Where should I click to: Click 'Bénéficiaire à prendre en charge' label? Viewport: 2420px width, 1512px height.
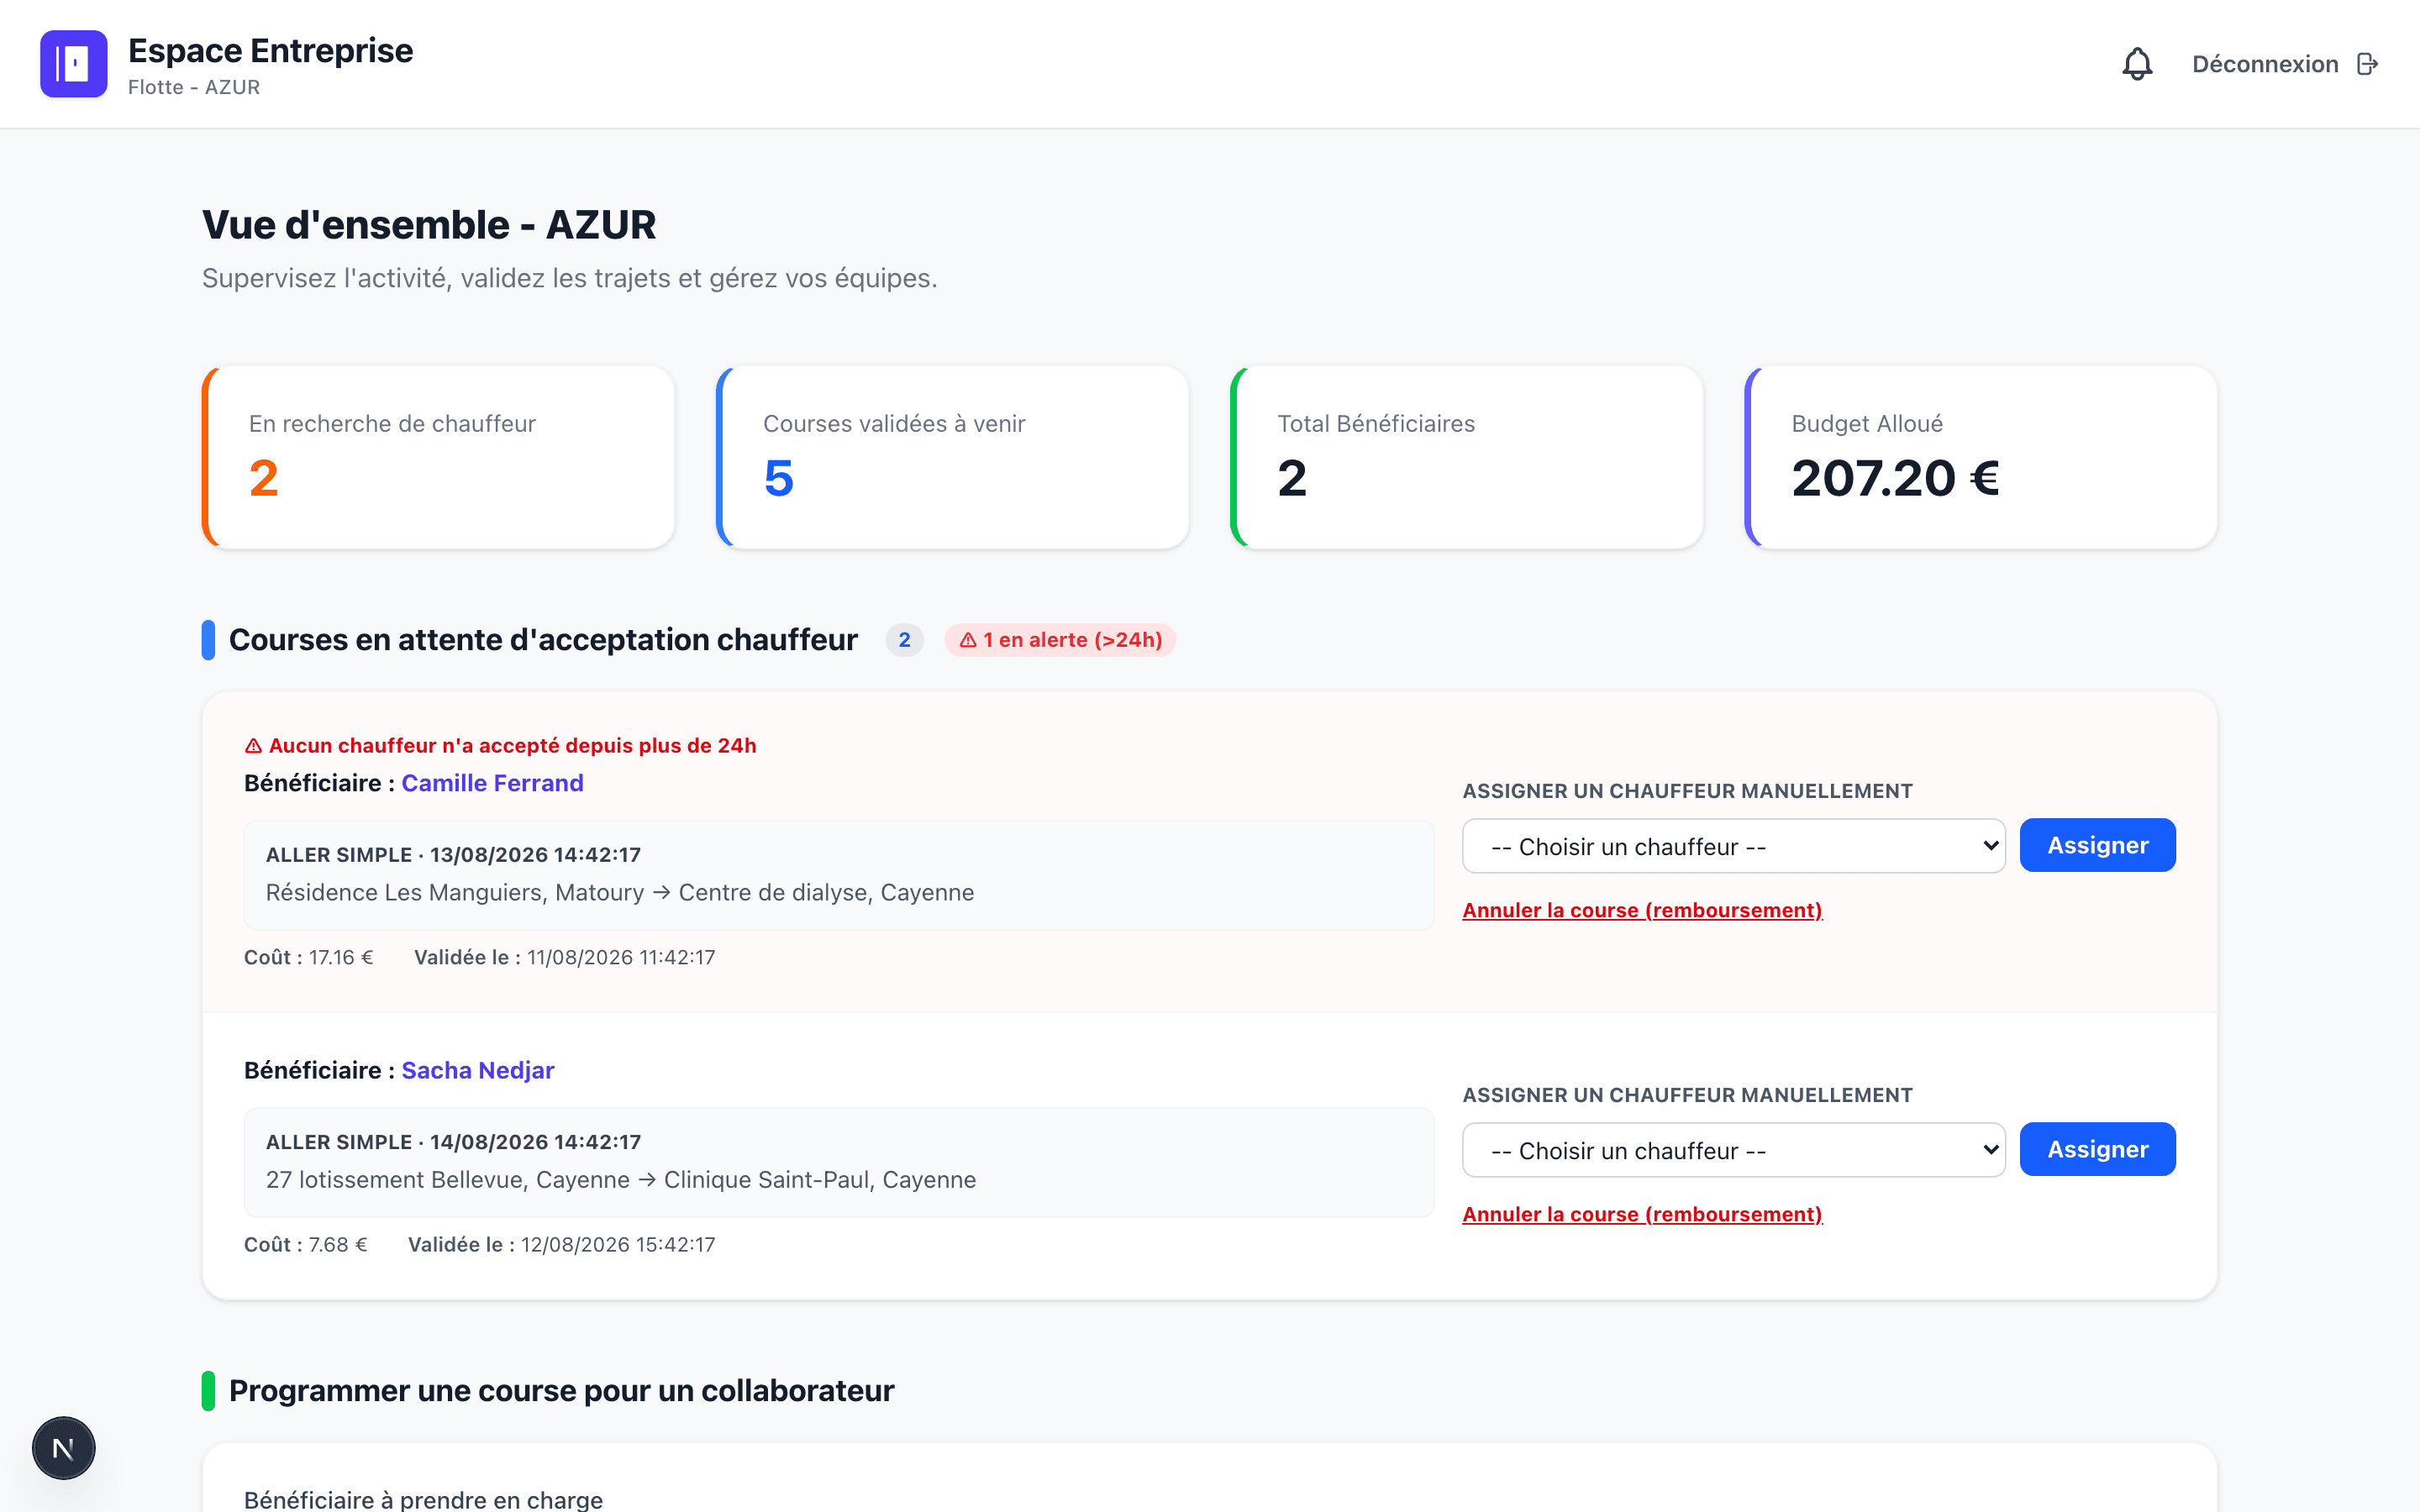423,1499
